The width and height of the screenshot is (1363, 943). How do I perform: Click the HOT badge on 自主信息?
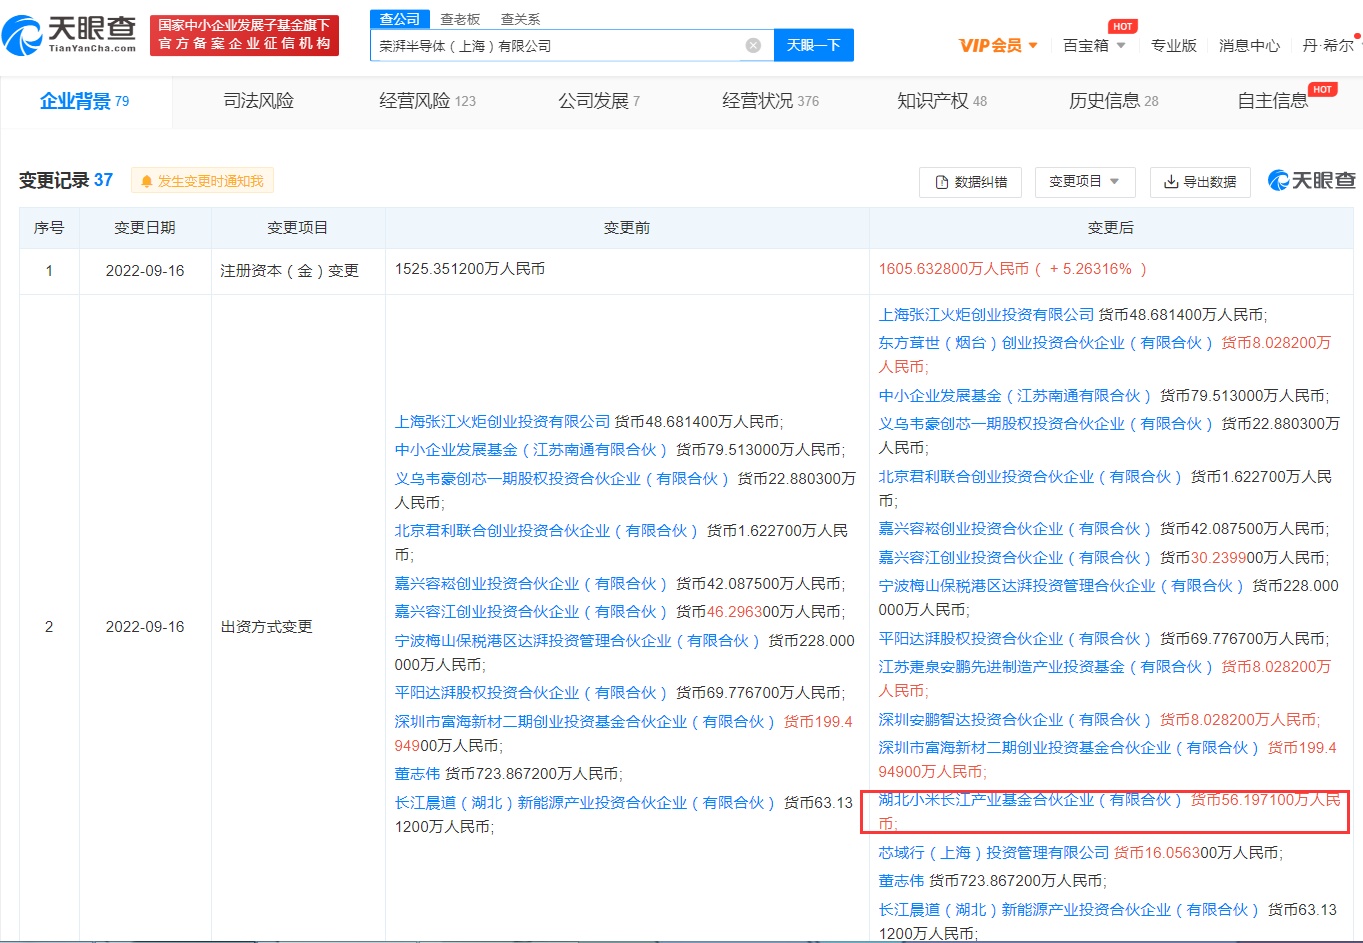[1323, 89]
